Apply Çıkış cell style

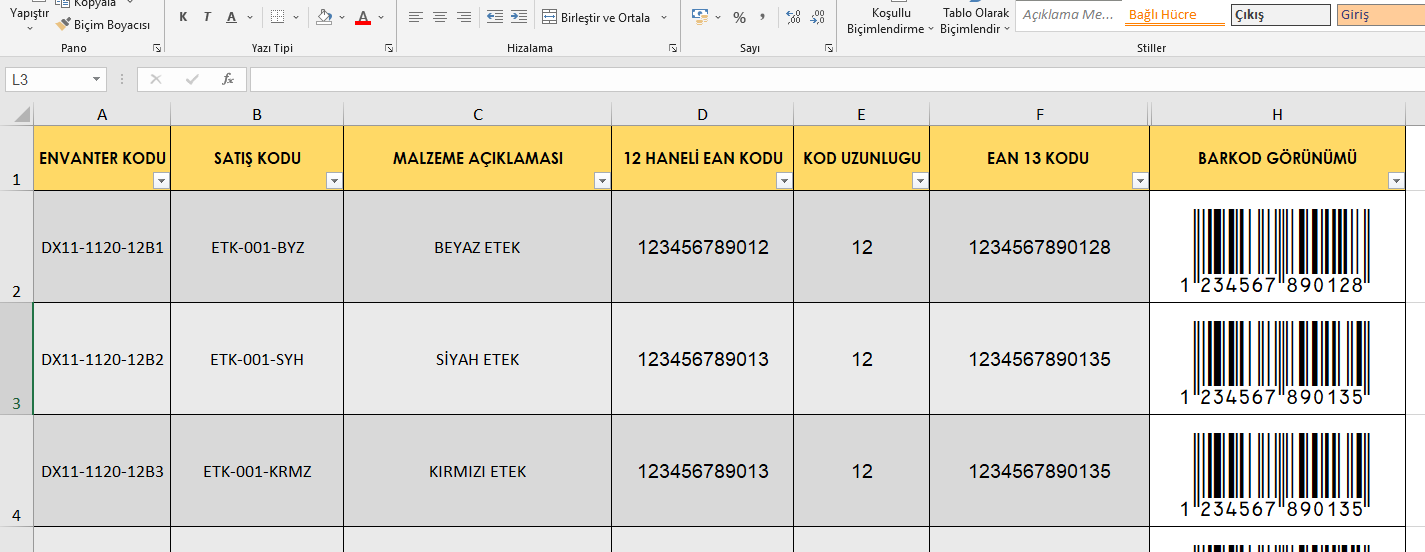click(1281, 15)
